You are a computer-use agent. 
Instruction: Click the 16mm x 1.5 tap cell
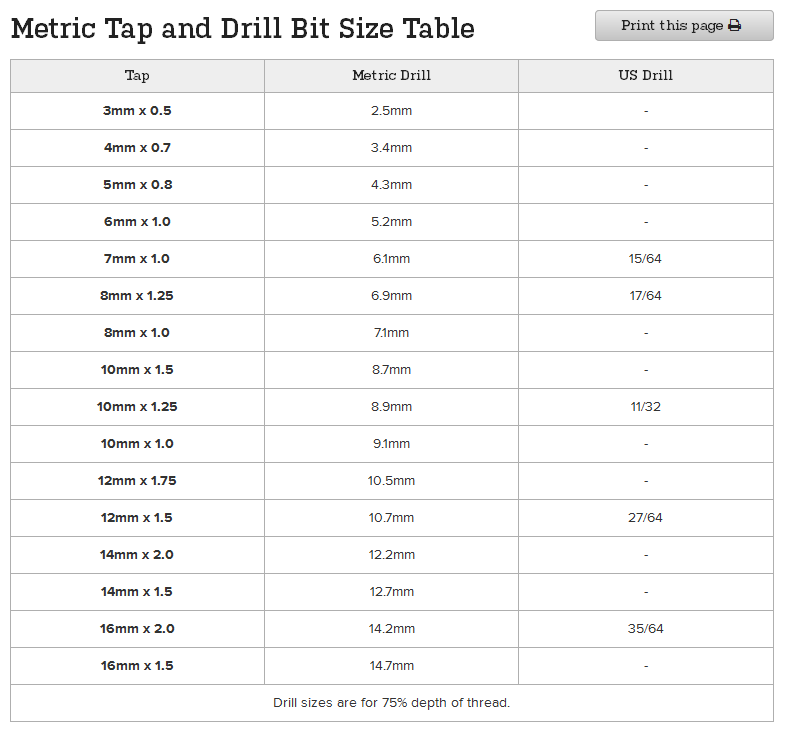[137, 666]
